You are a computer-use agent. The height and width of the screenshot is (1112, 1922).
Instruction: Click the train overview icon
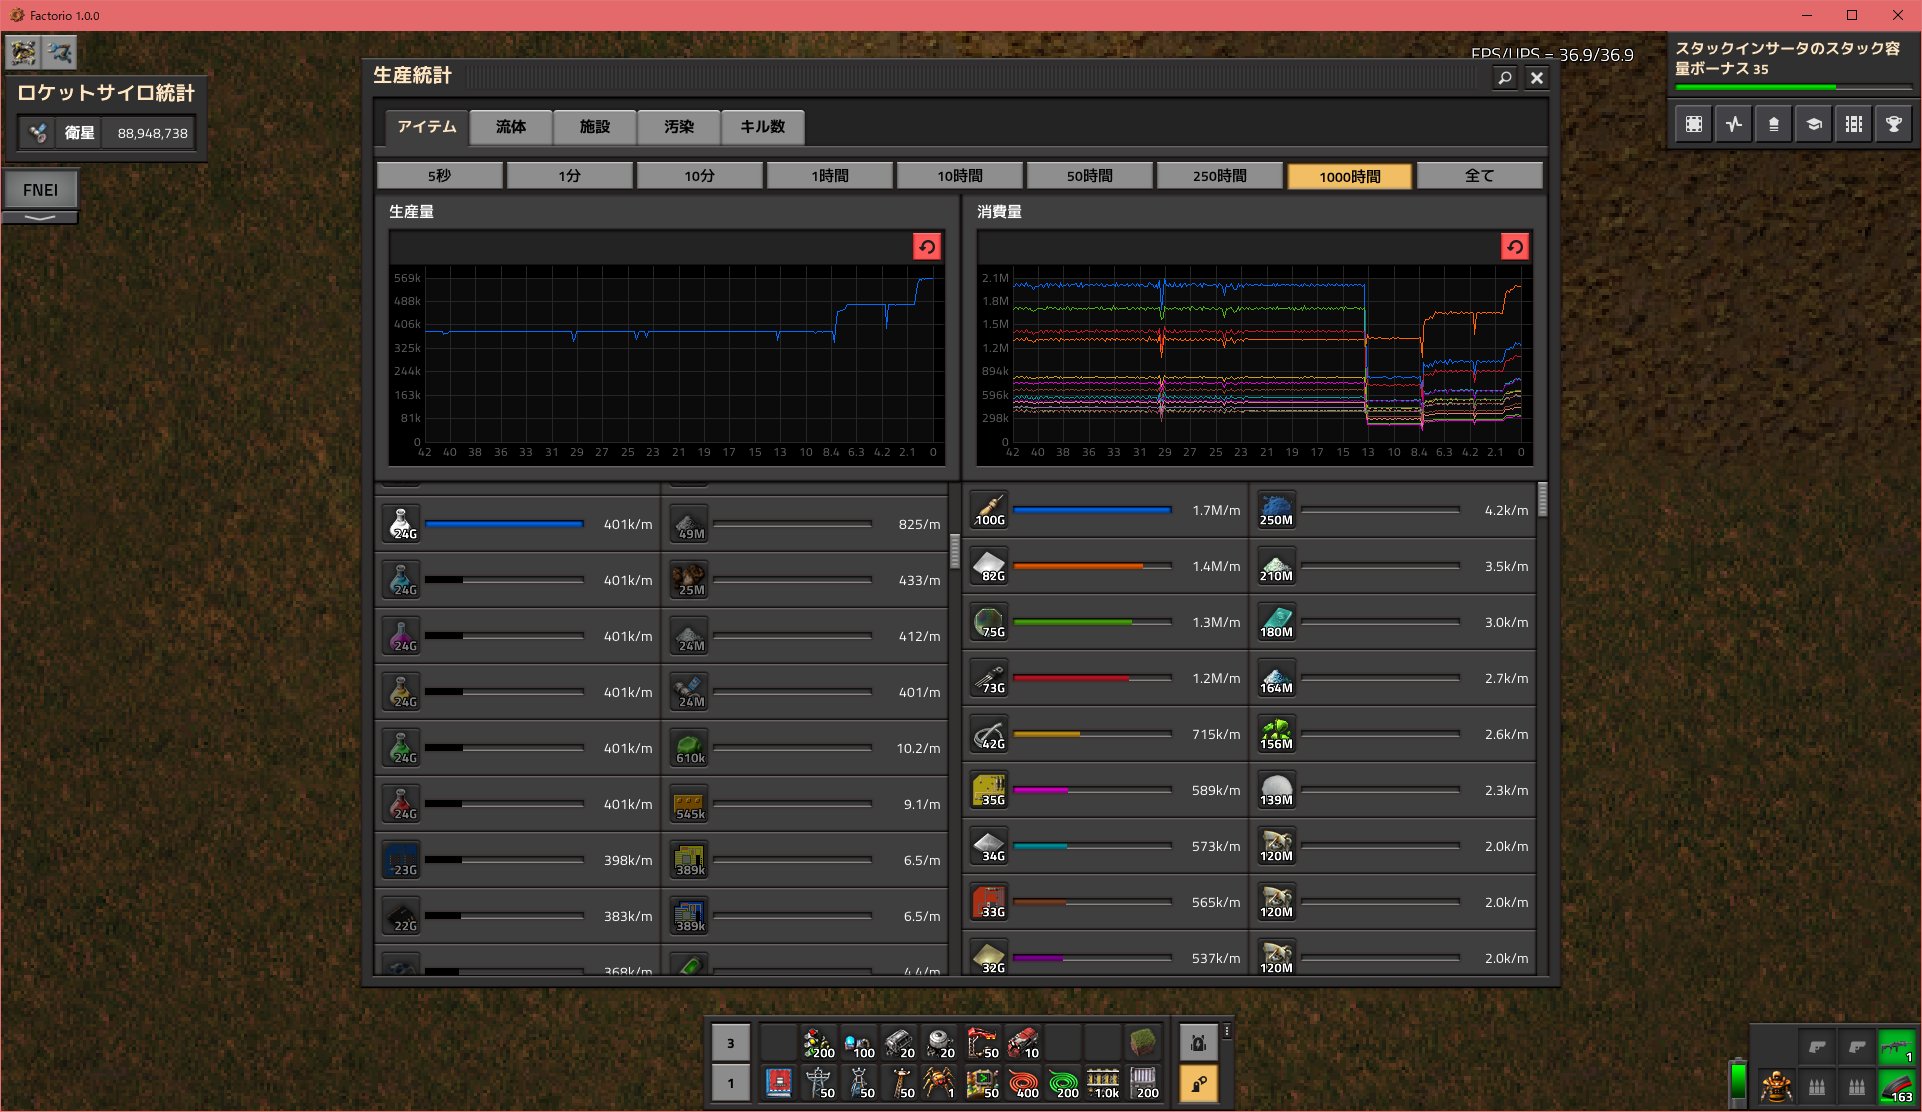click(1774, 125)
